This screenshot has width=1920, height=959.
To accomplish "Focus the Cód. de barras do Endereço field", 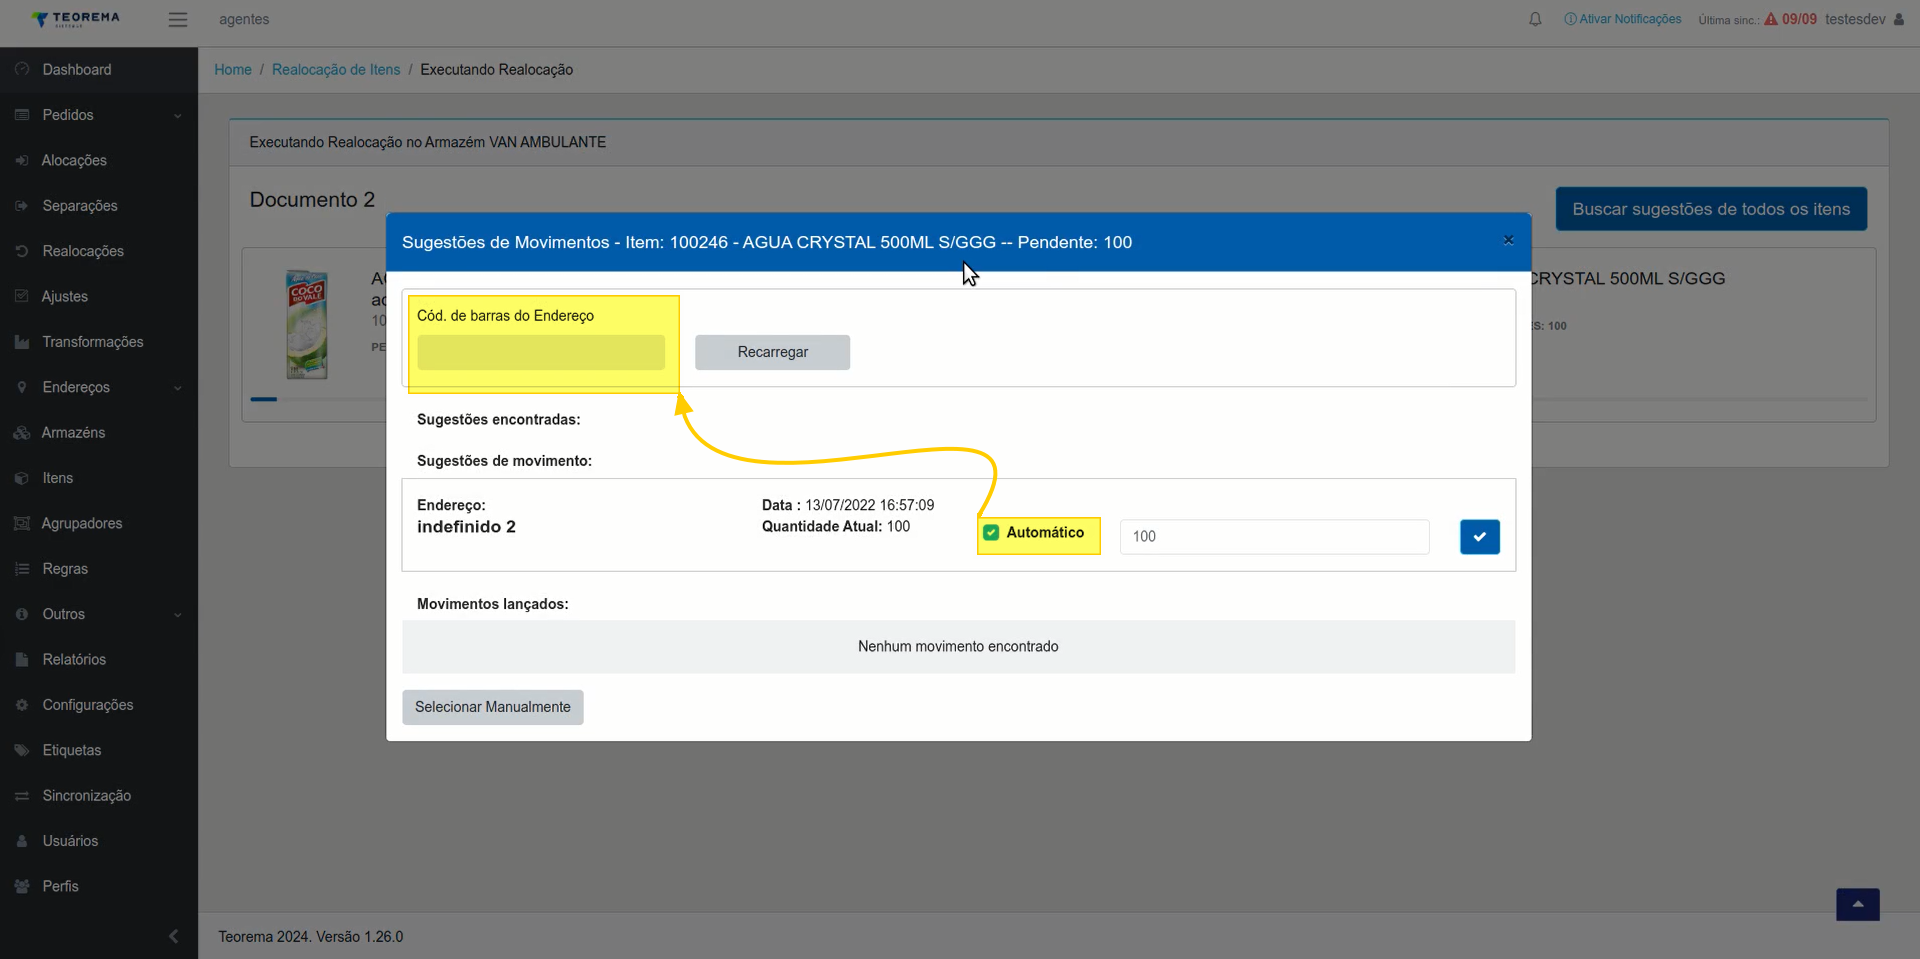I will (541, 352).
